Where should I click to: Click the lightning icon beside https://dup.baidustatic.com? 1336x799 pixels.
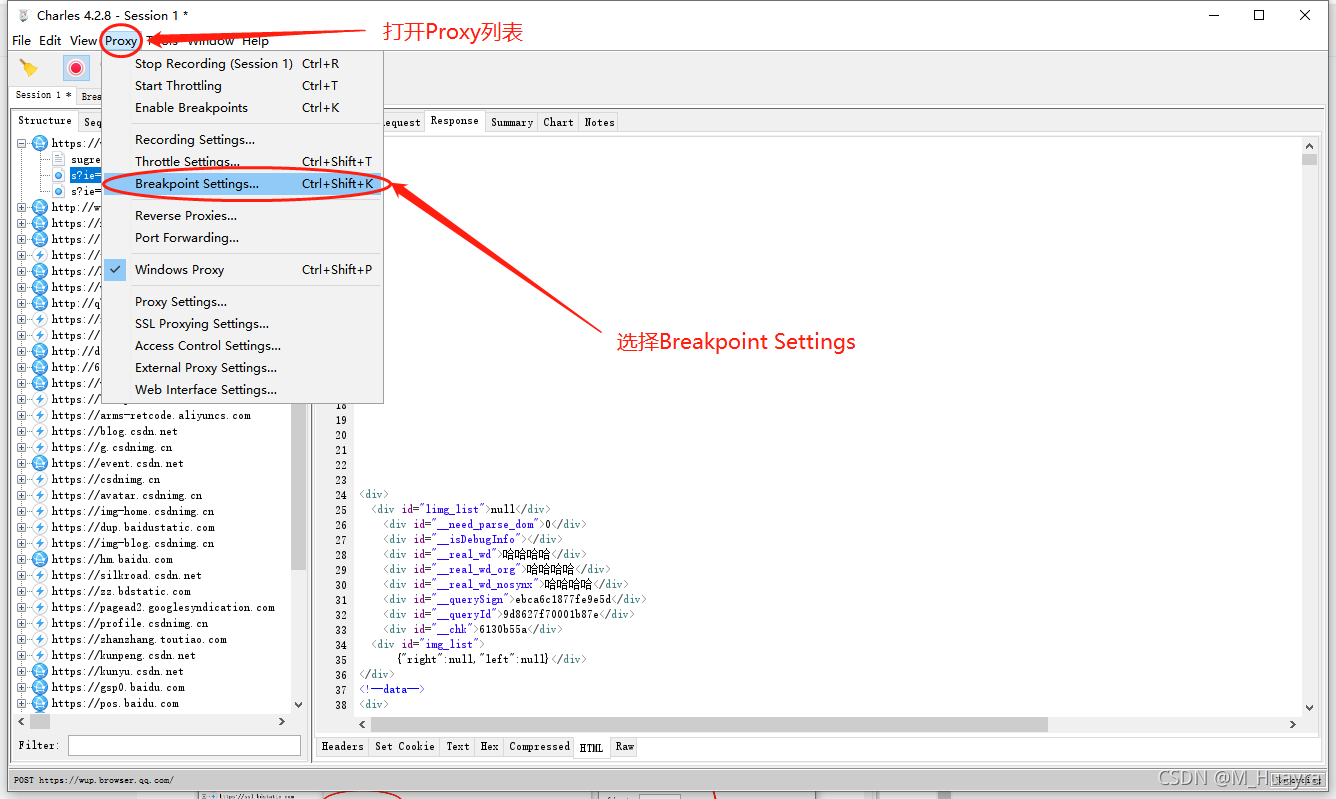pos(40,527)
